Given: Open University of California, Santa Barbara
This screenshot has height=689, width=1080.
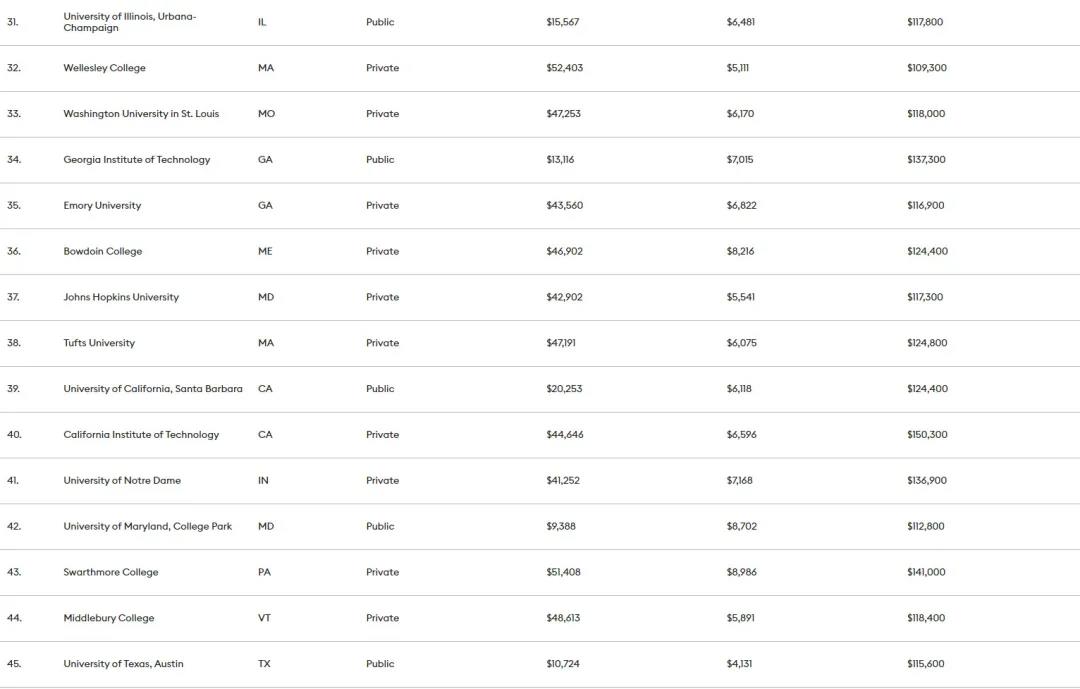Looking at the screenshot, I should tap(153, 389).
